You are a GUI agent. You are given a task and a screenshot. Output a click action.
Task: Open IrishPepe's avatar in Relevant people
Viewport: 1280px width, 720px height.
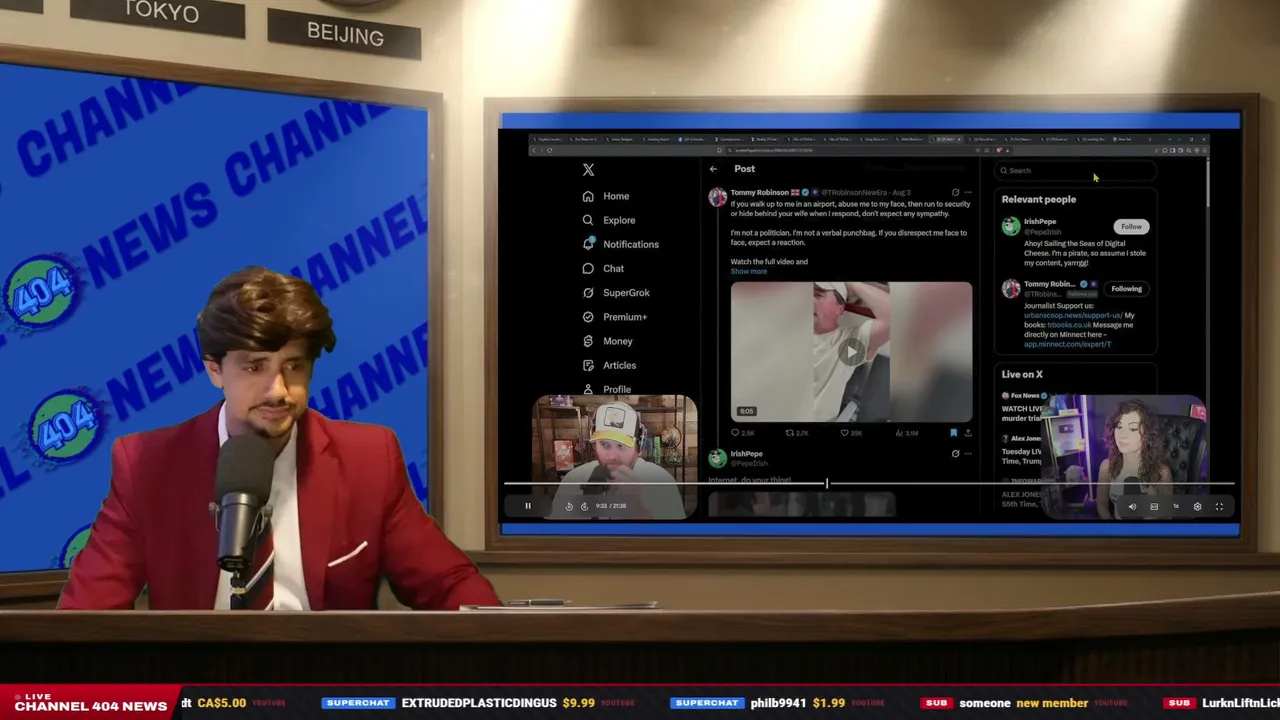(x=1011, y=227)
